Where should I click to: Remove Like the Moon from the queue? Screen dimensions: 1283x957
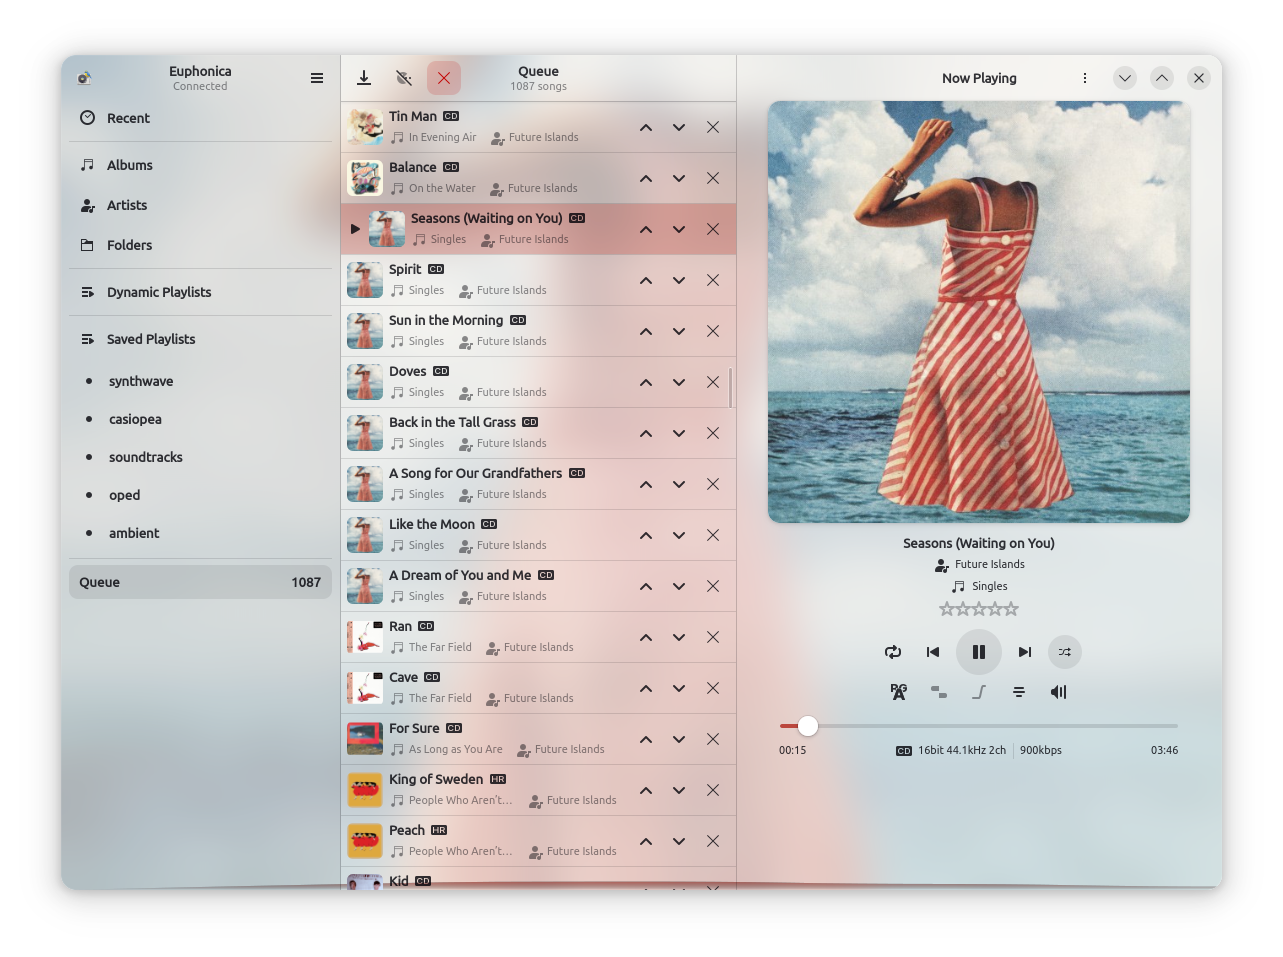(713, 535)
